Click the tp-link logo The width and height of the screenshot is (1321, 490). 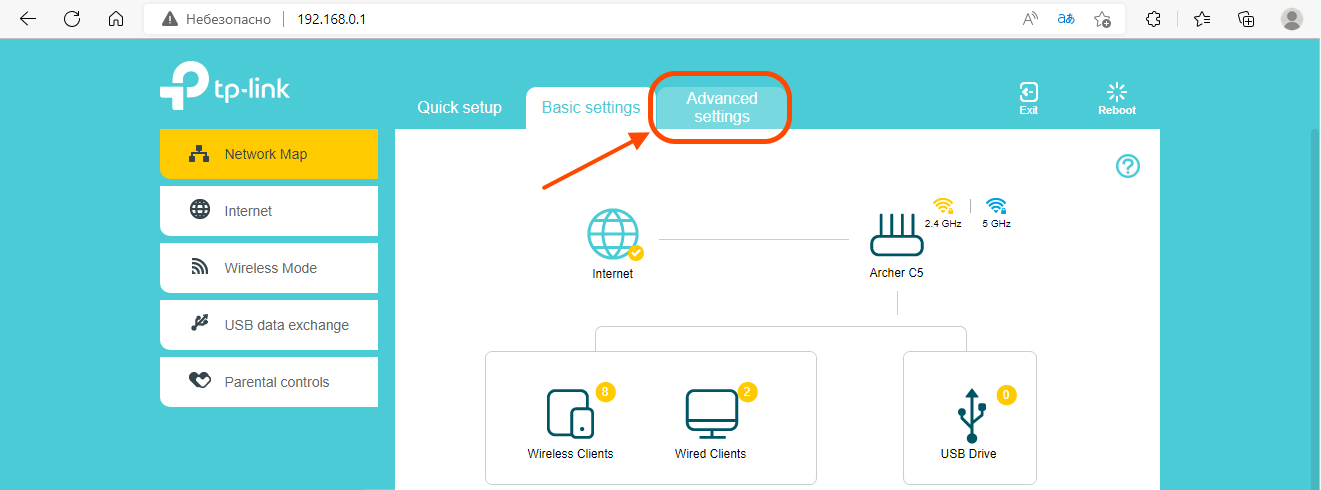pyautogui.click(x=225, y=87)
